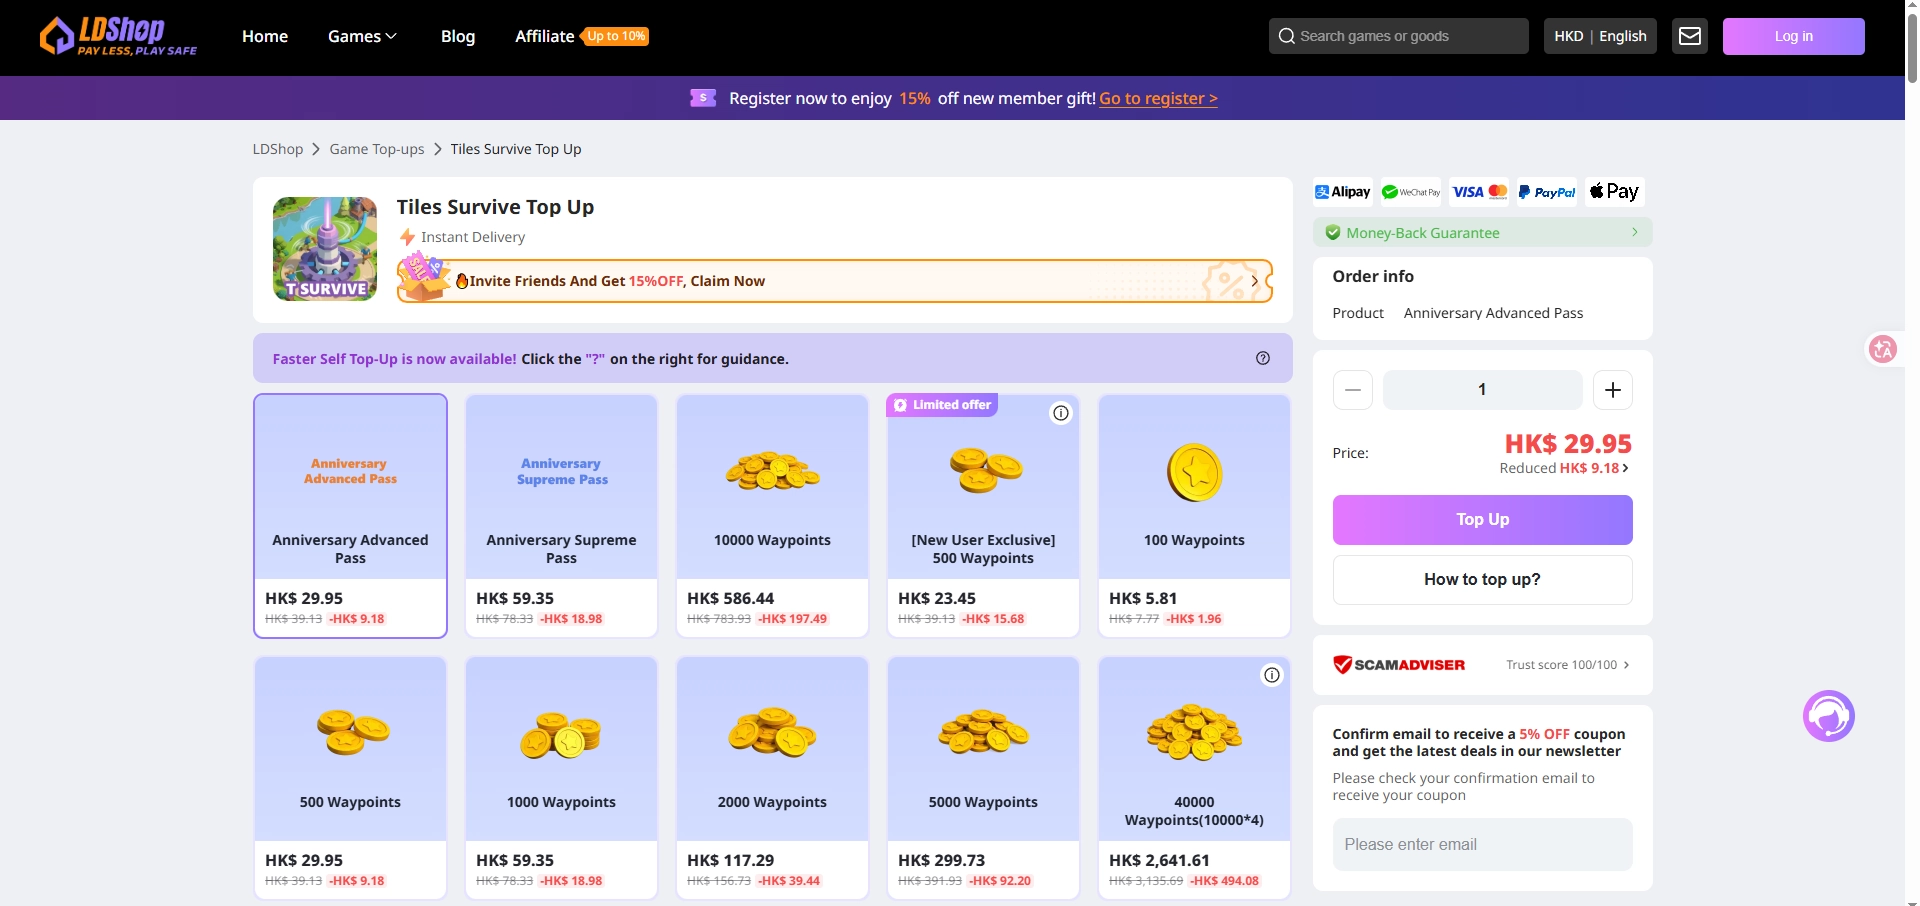Open the mail inbox icon
Viewport: 1920px width, 906px height.
pyautogui.click(x=1690, y=36)
